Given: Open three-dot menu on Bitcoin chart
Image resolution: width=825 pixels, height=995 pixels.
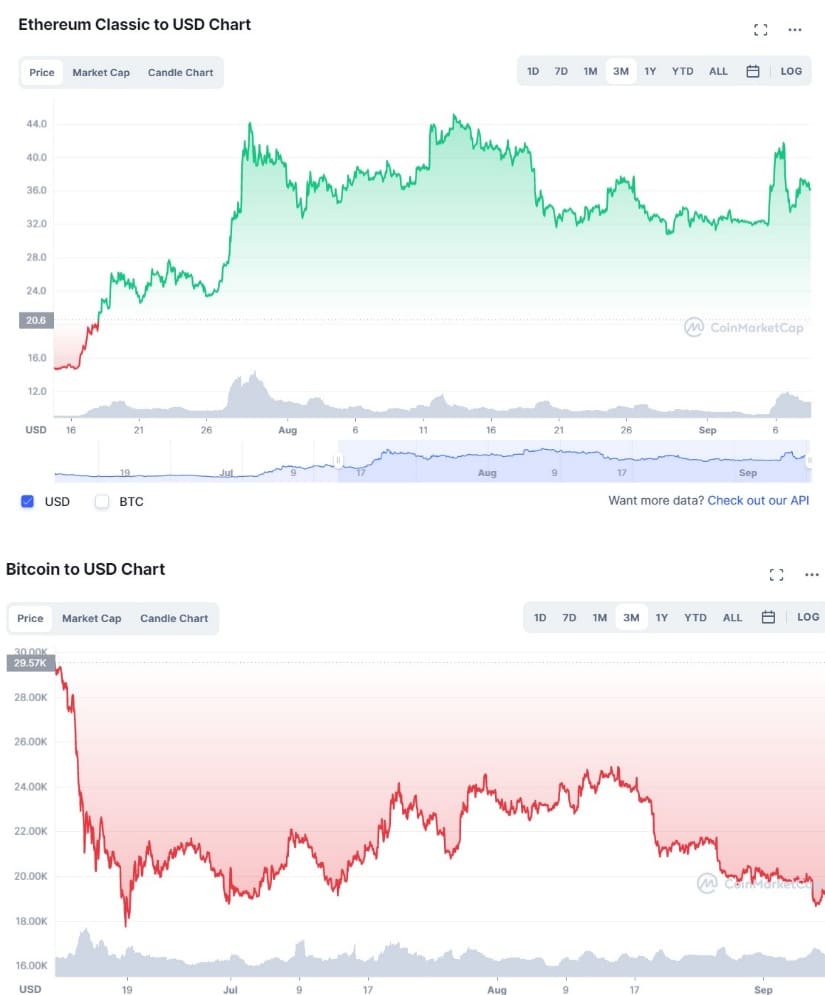Looking at the screenshot, I should [811, 575].
